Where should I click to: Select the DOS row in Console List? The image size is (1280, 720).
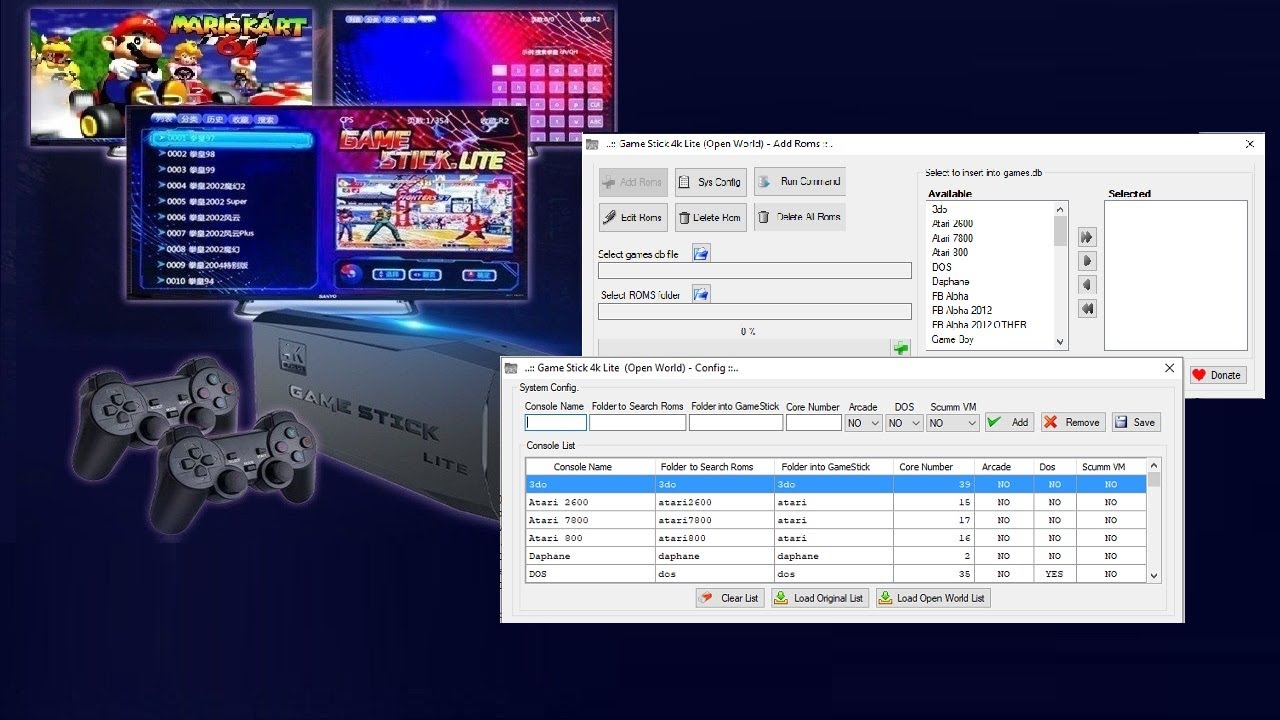[836, 574]
